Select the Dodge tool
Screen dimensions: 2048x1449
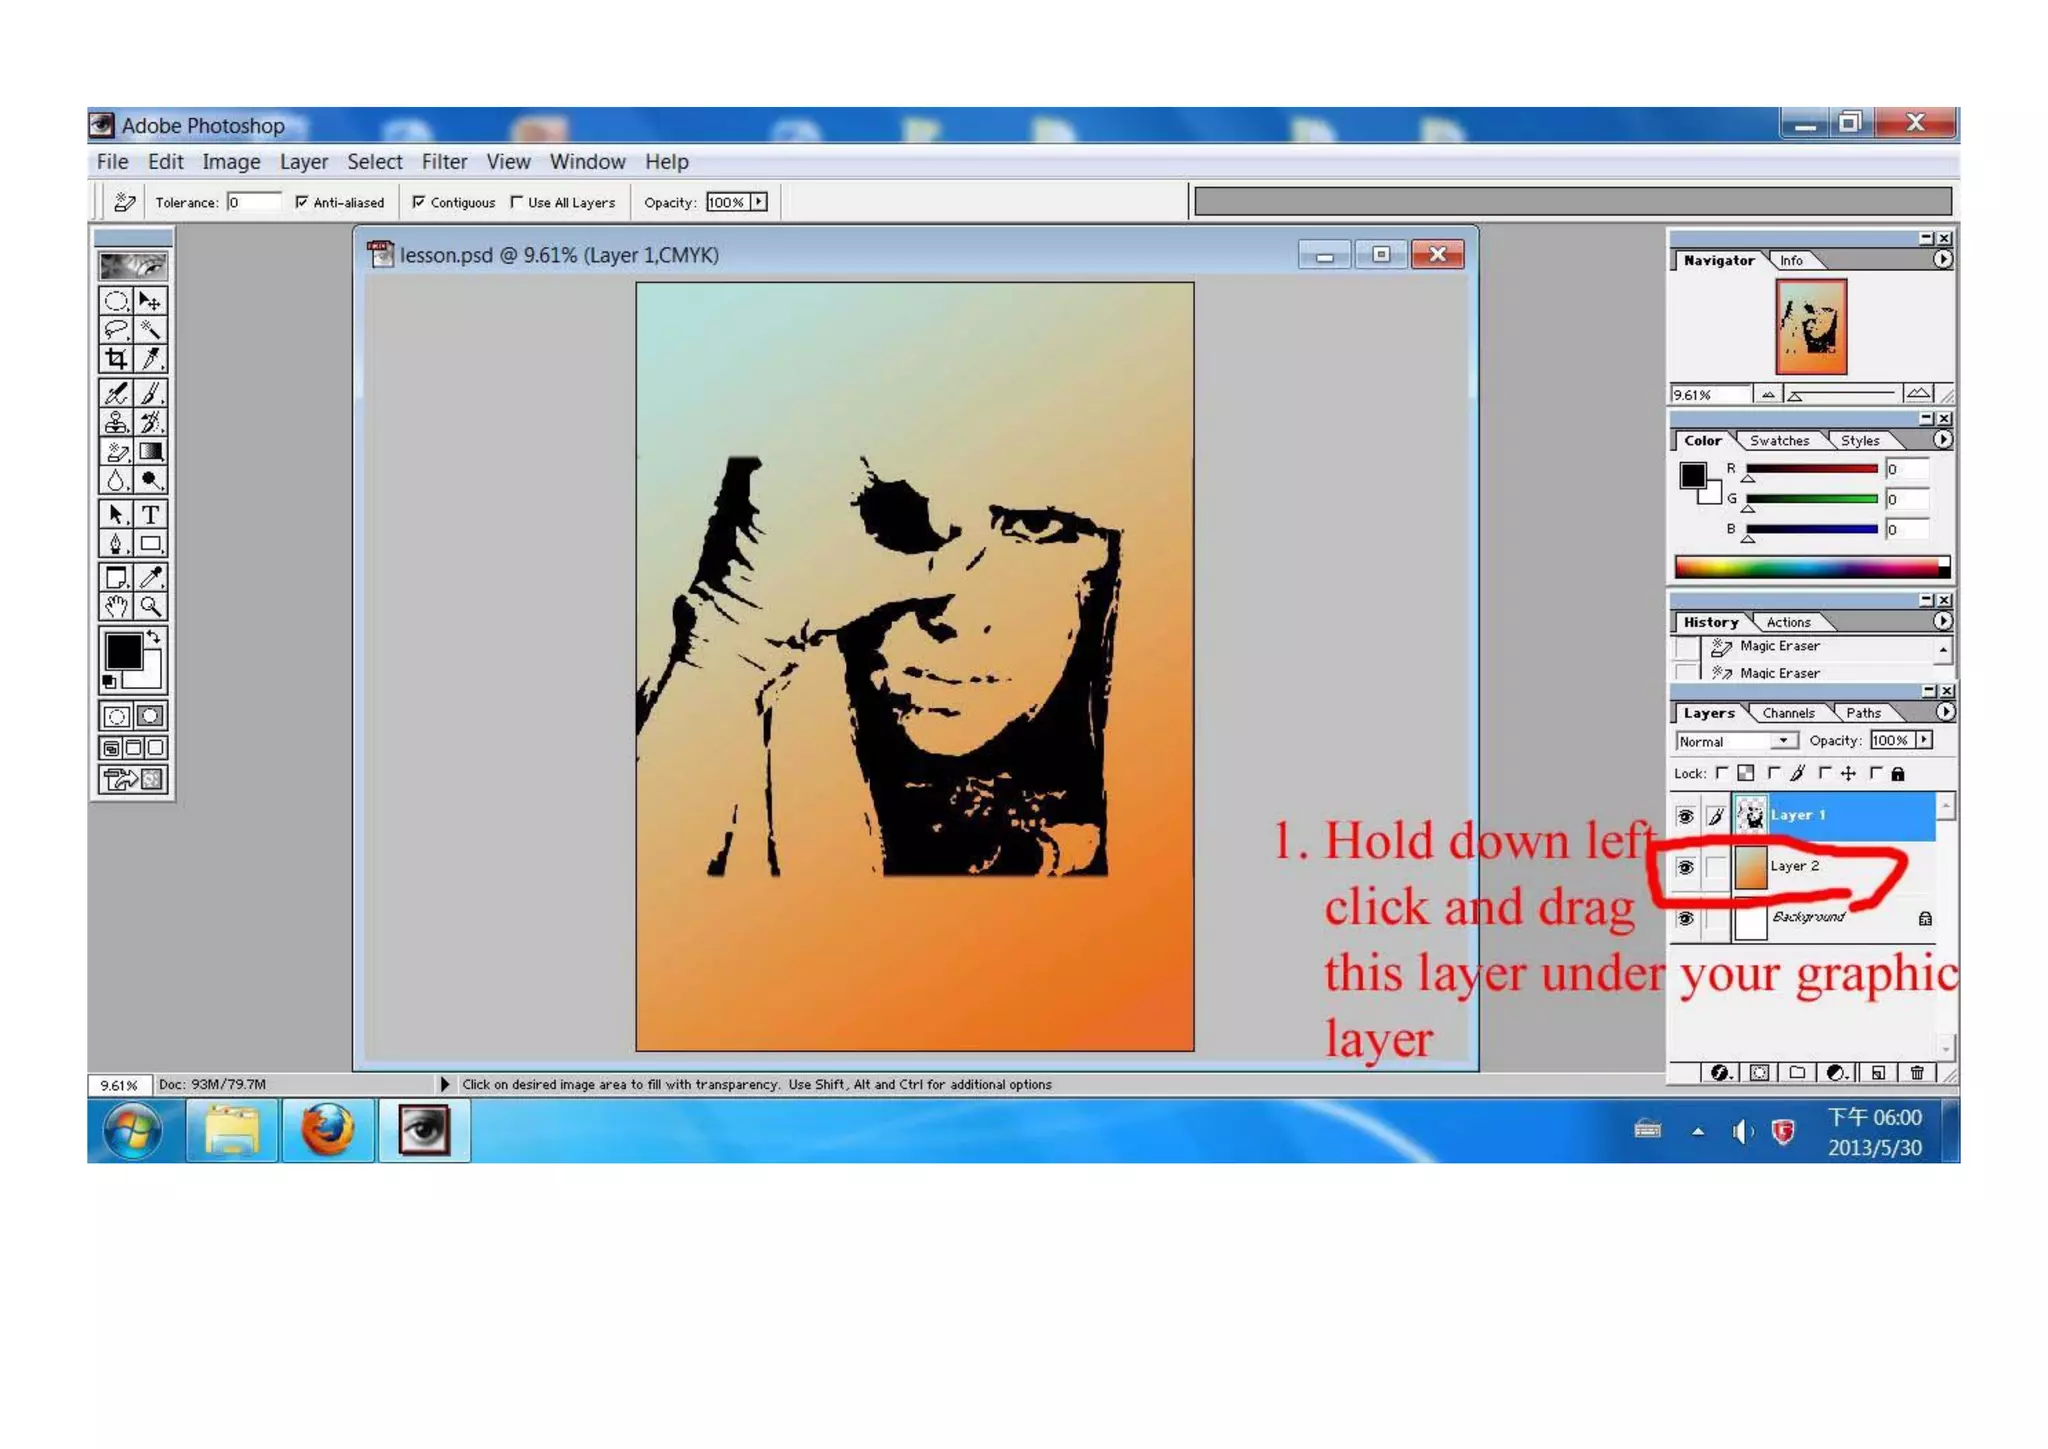(x=150, y=480)
